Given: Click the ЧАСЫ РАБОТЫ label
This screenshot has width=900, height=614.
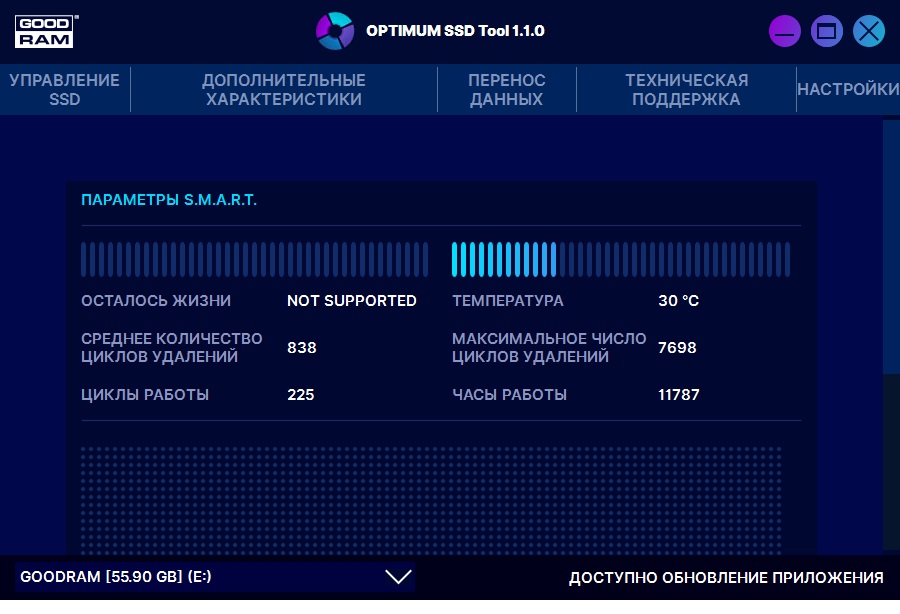Looking at the screenshot, I should pyautogui.click(x=510, y=395).
